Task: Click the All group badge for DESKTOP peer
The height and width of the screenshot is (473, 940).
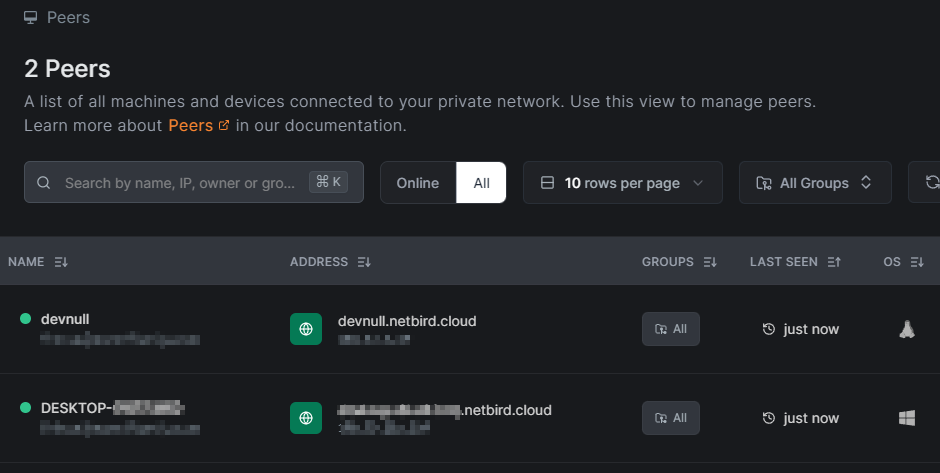Action: (671, 418)
